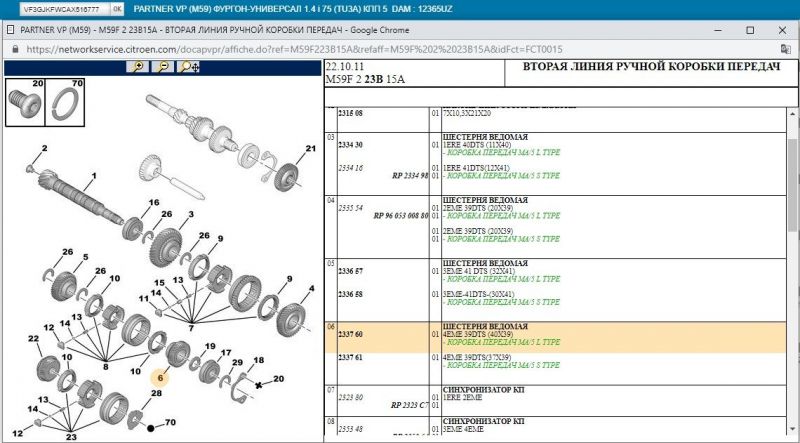Click part number 21 in the diagram
The width and height of the screenshot is (800, 443).
pos(310,149)
